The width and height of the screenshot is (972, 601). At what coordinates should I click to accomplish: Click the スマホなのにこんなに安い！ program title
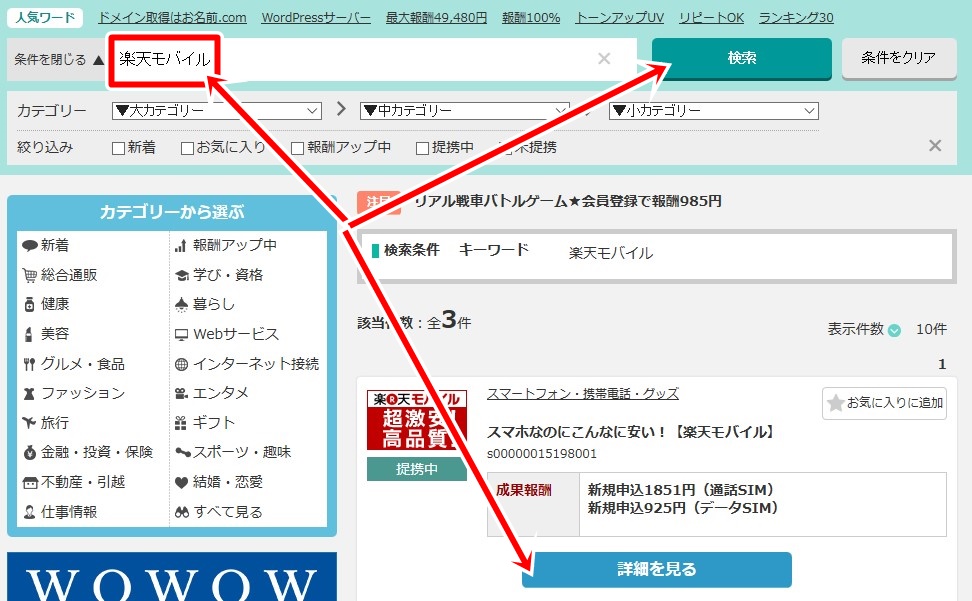pos(630,432)
